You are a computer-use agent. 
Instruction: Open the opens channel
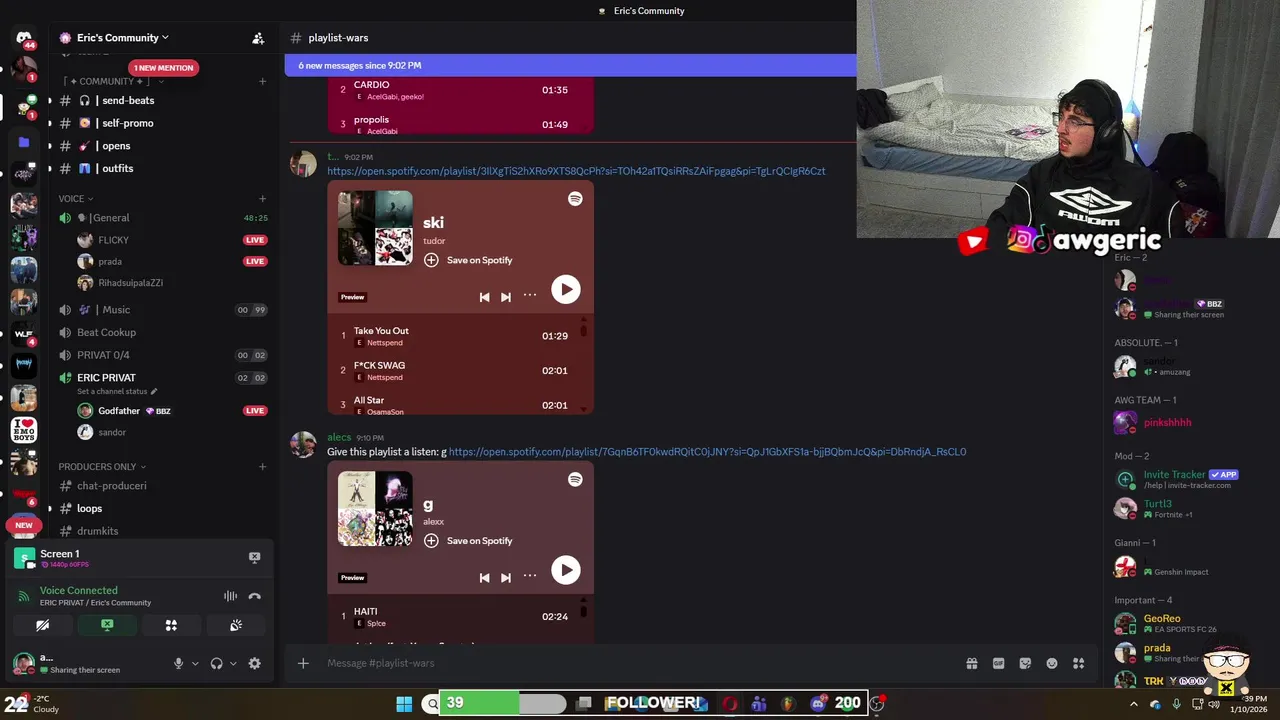[x=162, y=146]
